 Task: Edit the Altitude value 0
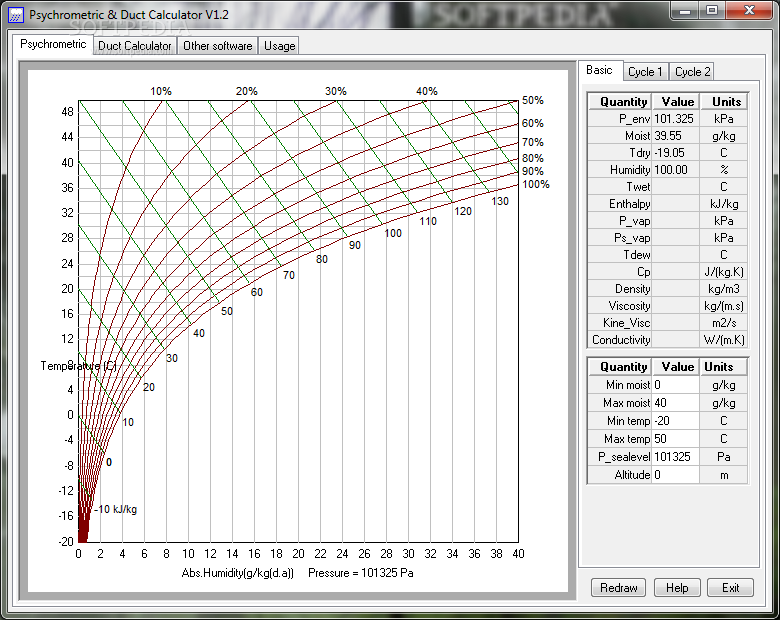click(x=675, y=475)
